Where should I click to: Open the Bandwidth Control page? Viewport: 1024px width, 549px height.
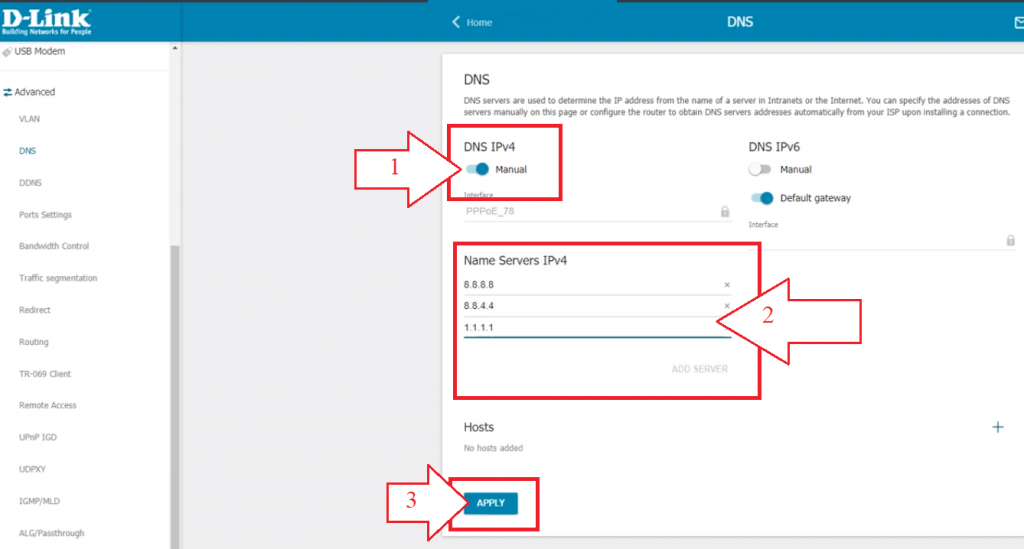[54, 246]
